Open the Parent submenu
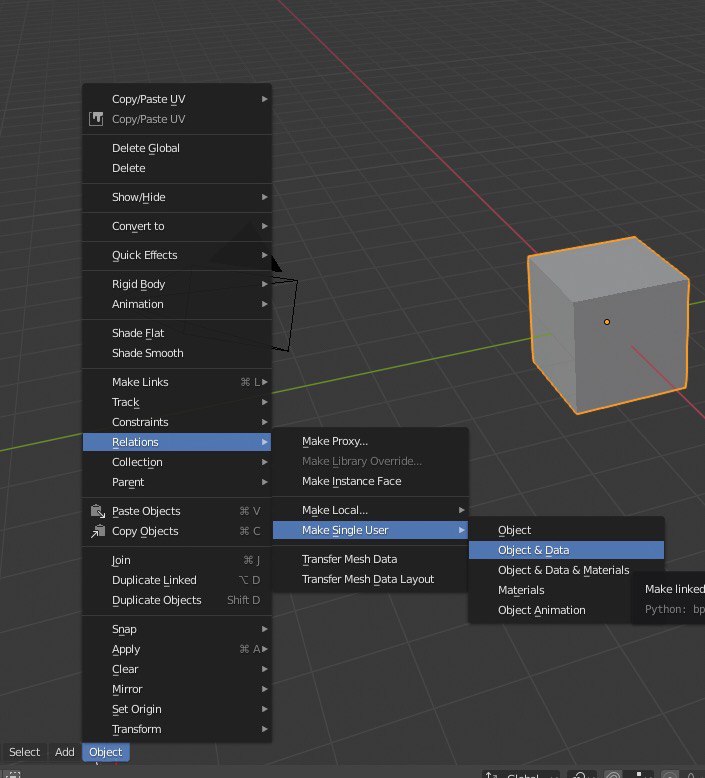 tap(177, 482)
